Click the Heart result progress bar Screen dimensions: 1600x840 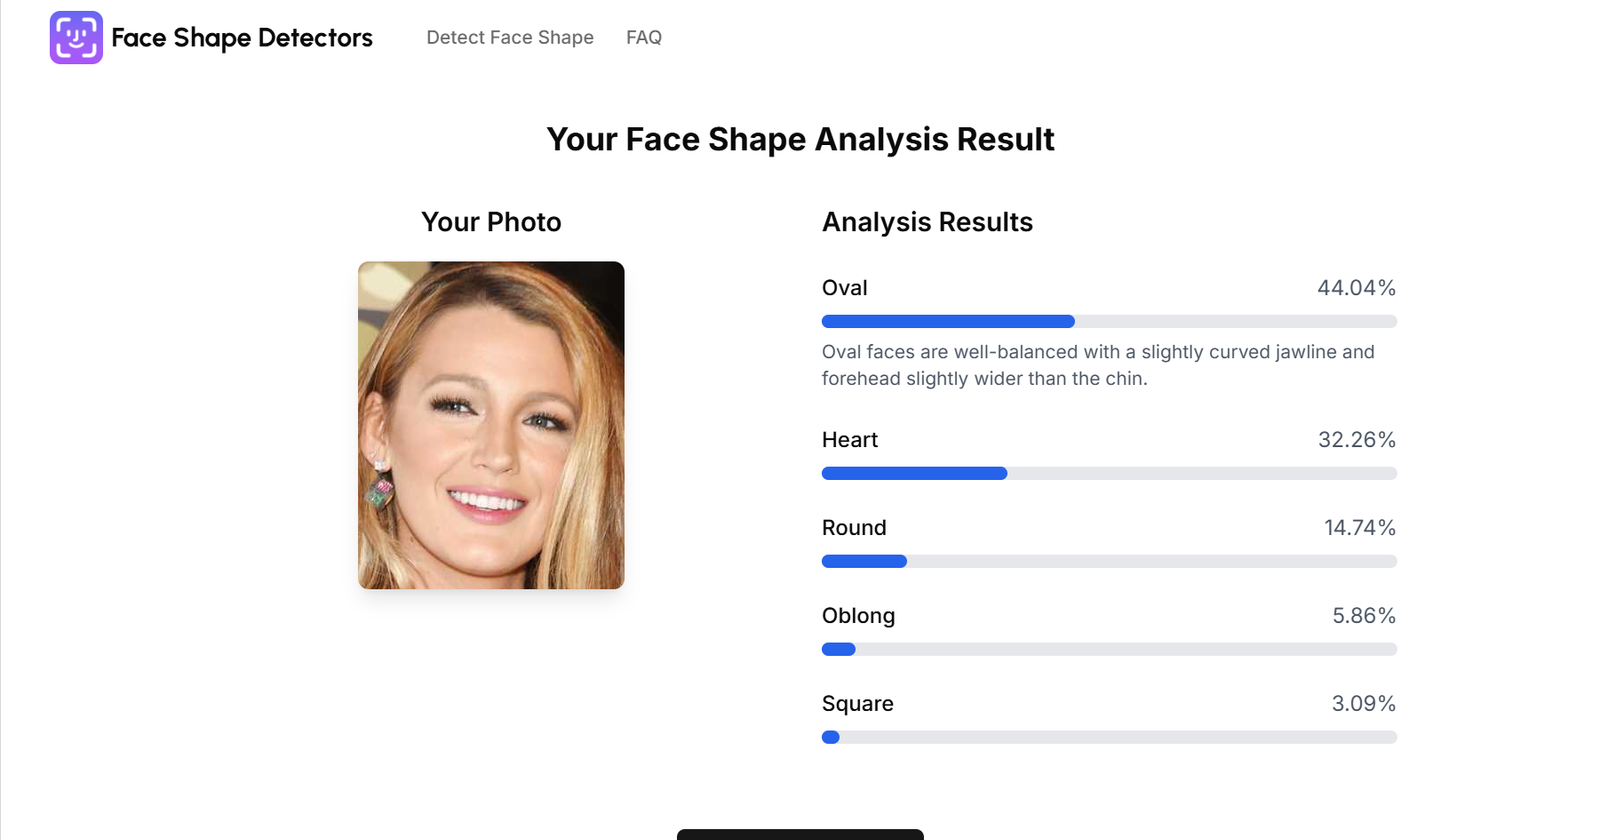pyautogui.click(x=1109, y=474)
